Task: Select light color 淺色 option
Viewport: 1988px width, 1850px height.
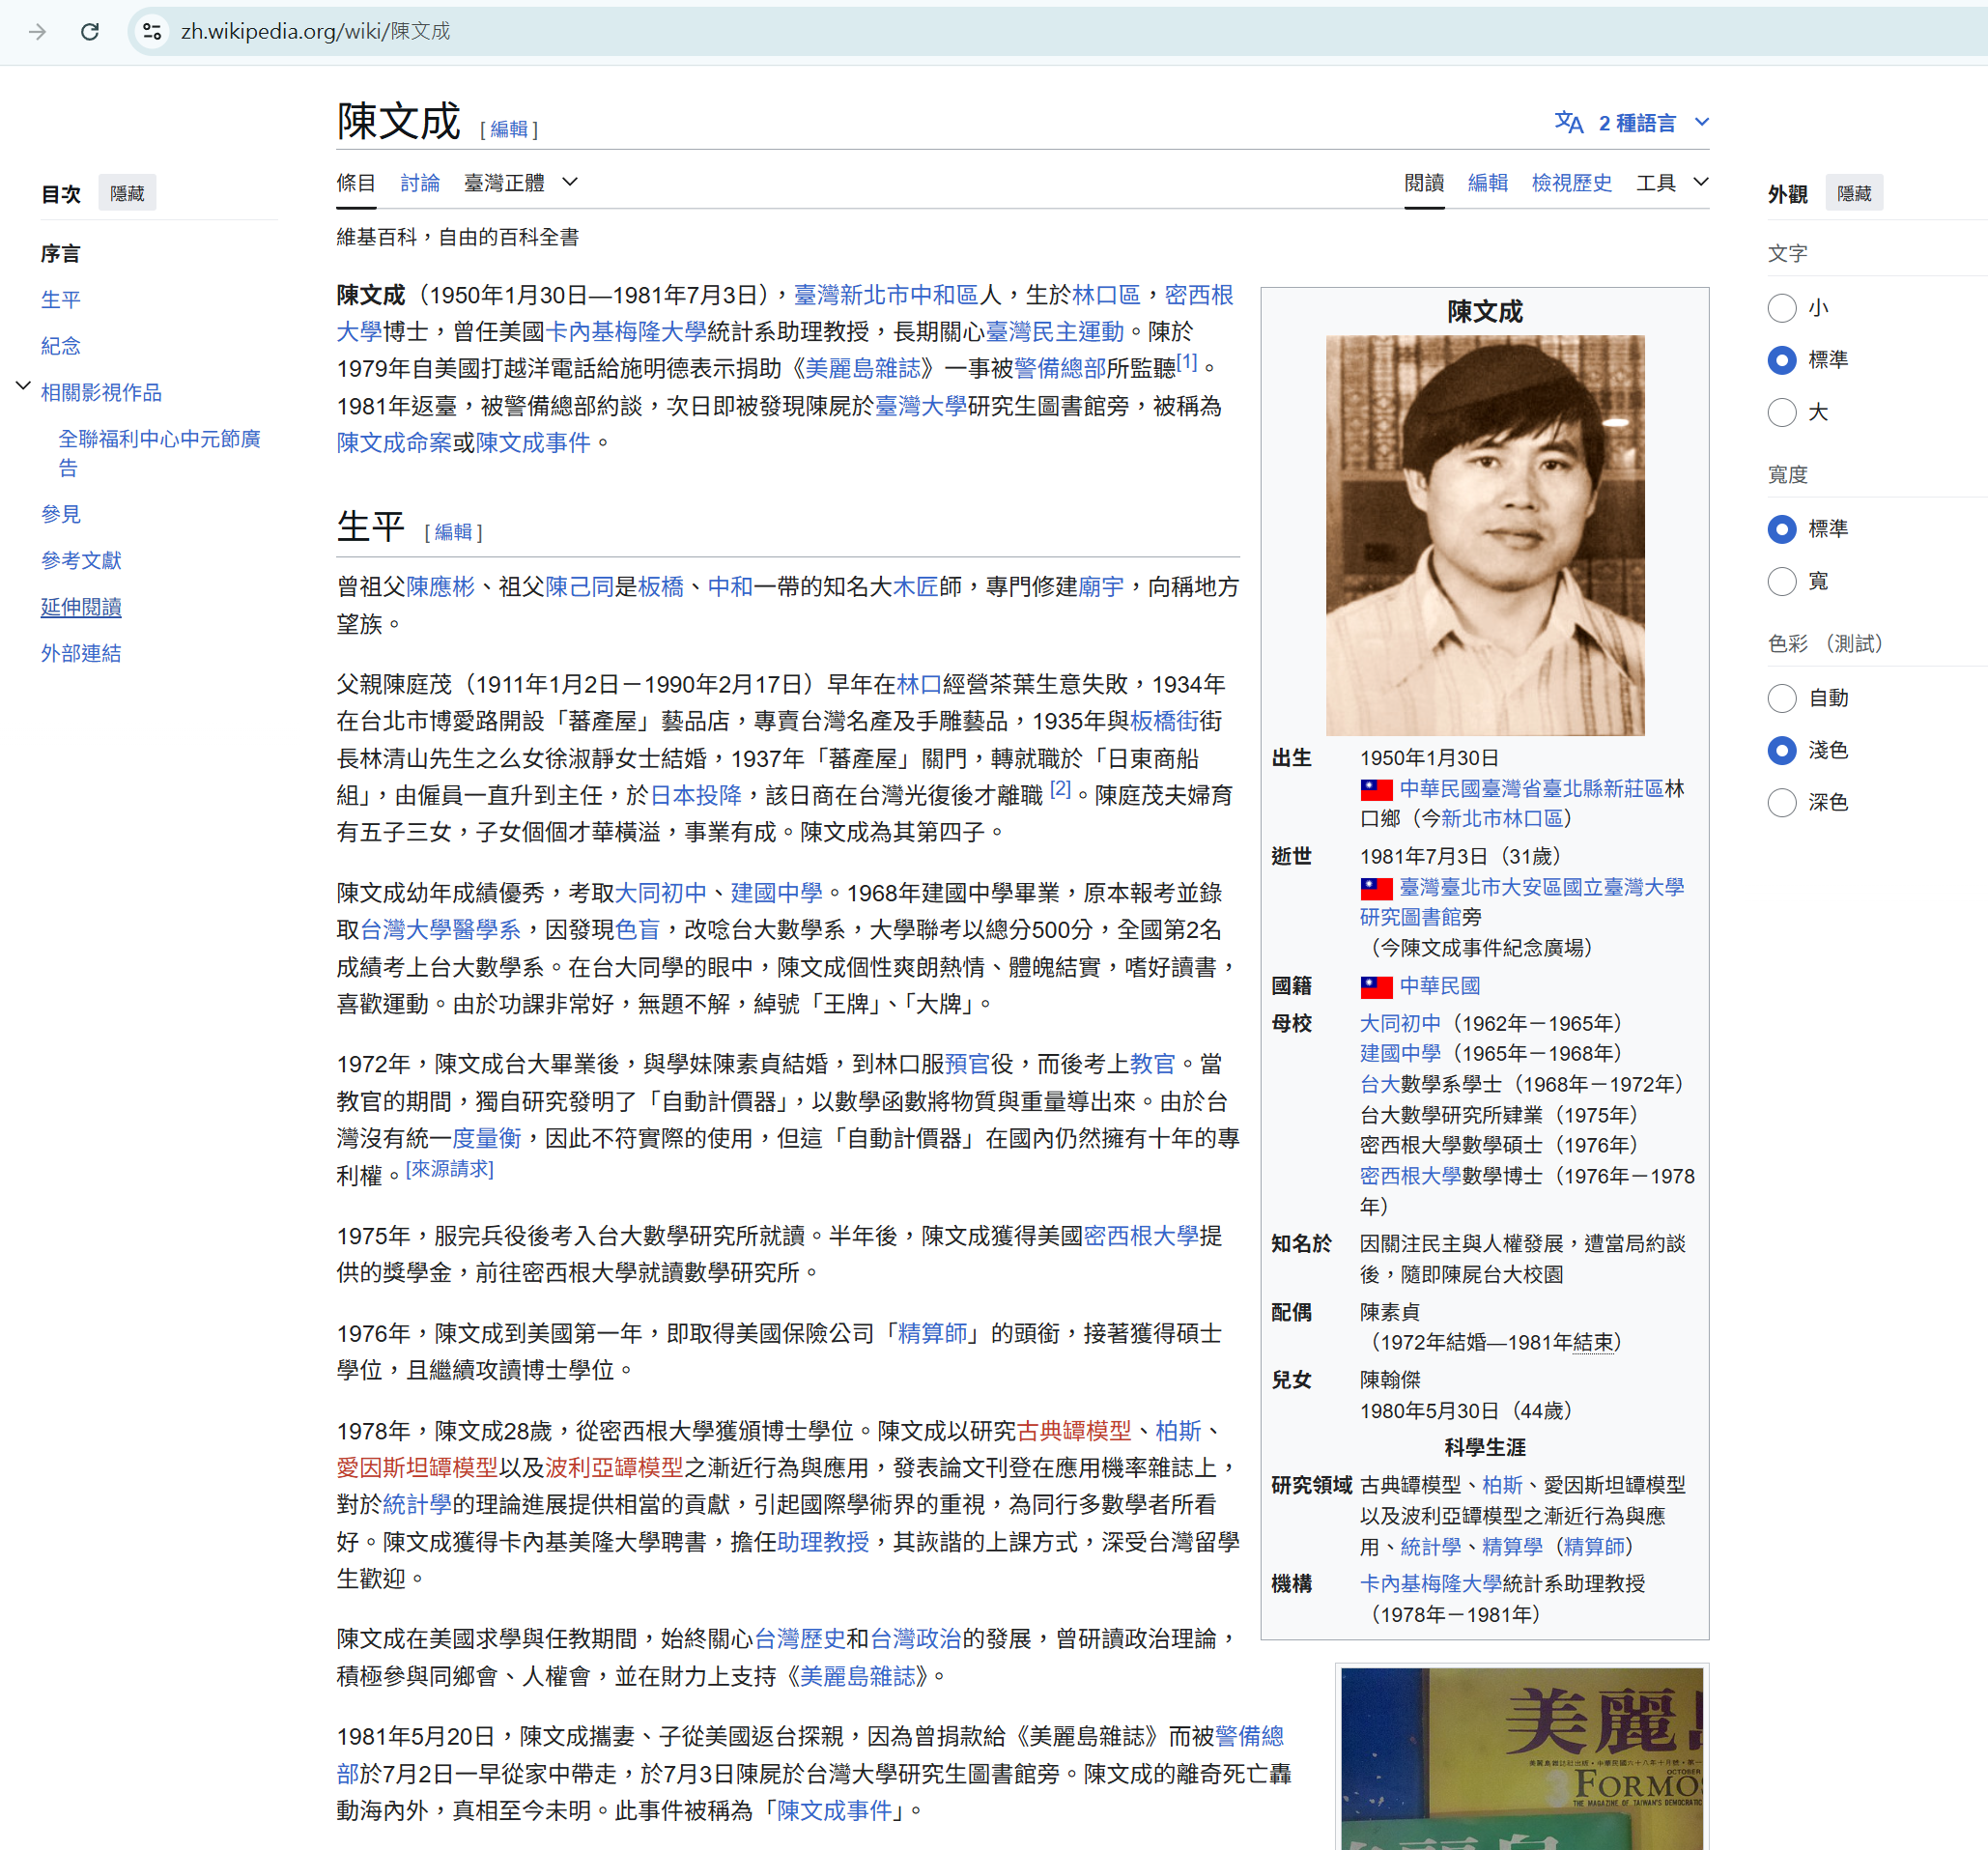Action: coord(1781,750)
